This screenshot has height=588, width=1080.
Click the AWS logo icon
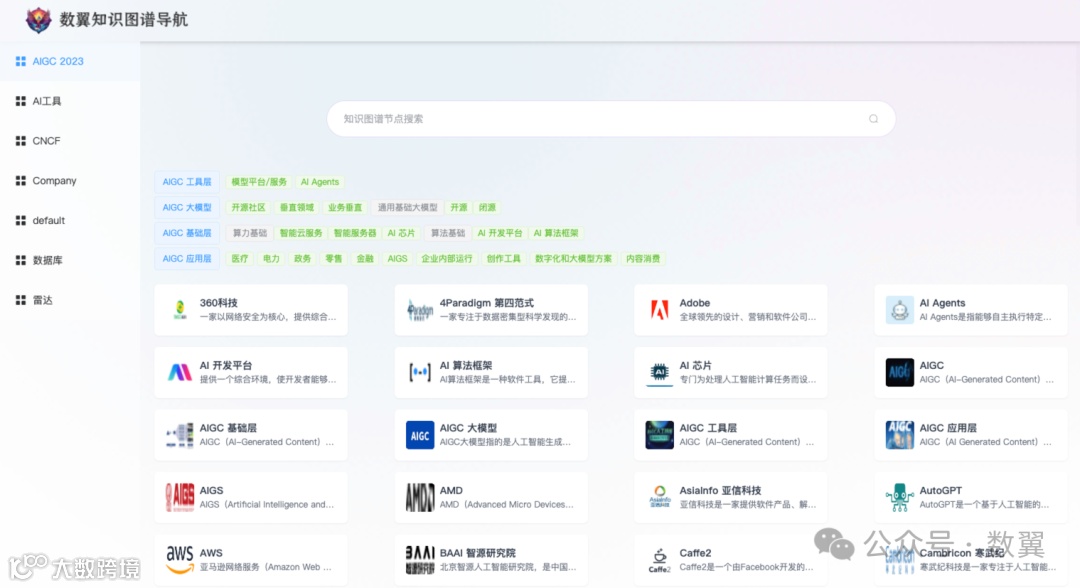[180, 560]
